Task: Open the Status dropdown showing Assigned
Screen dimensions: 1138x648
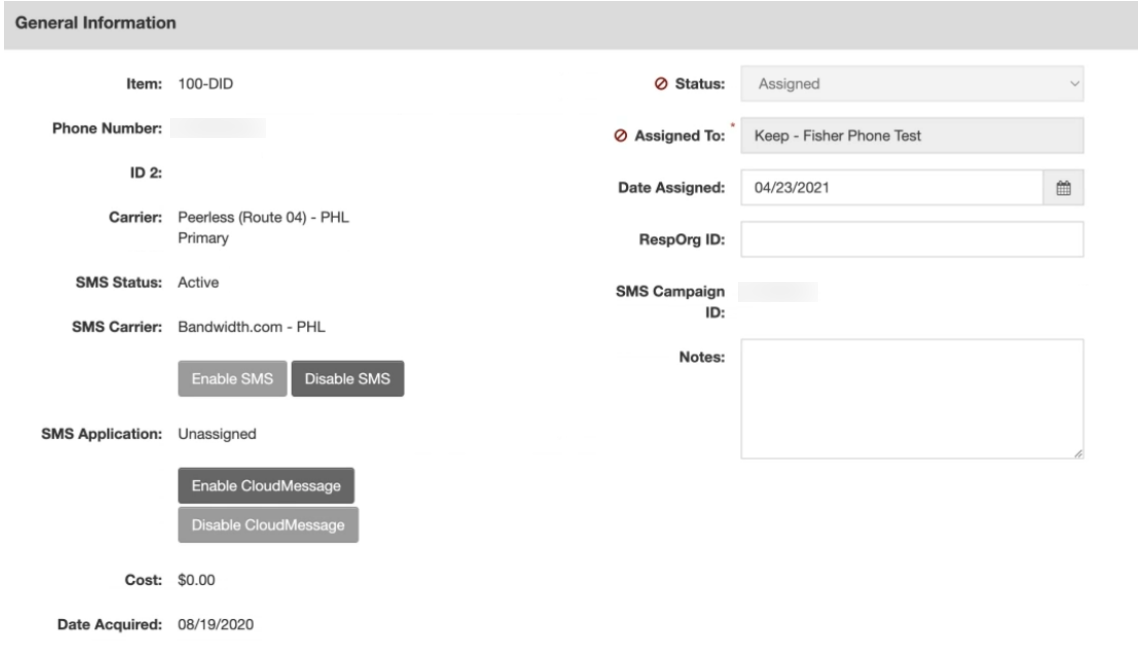Action: coord(912,84)
